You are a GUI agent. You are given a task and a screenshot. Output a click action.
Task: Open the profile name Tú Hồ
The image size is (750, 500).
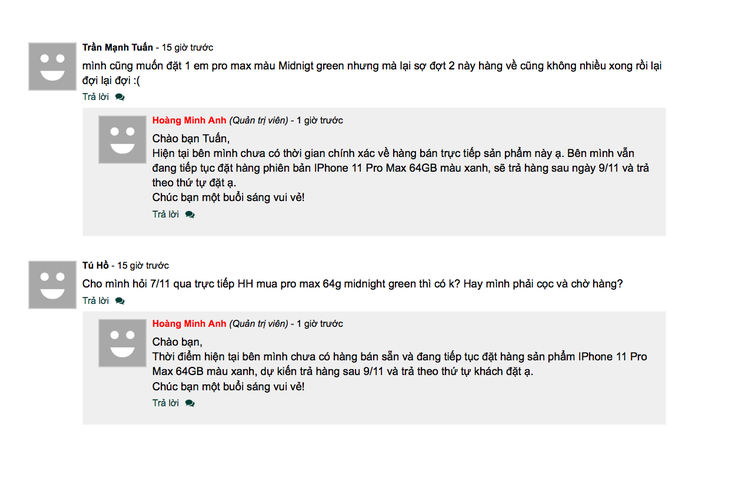pyautogui.click(x=95, y=266)
